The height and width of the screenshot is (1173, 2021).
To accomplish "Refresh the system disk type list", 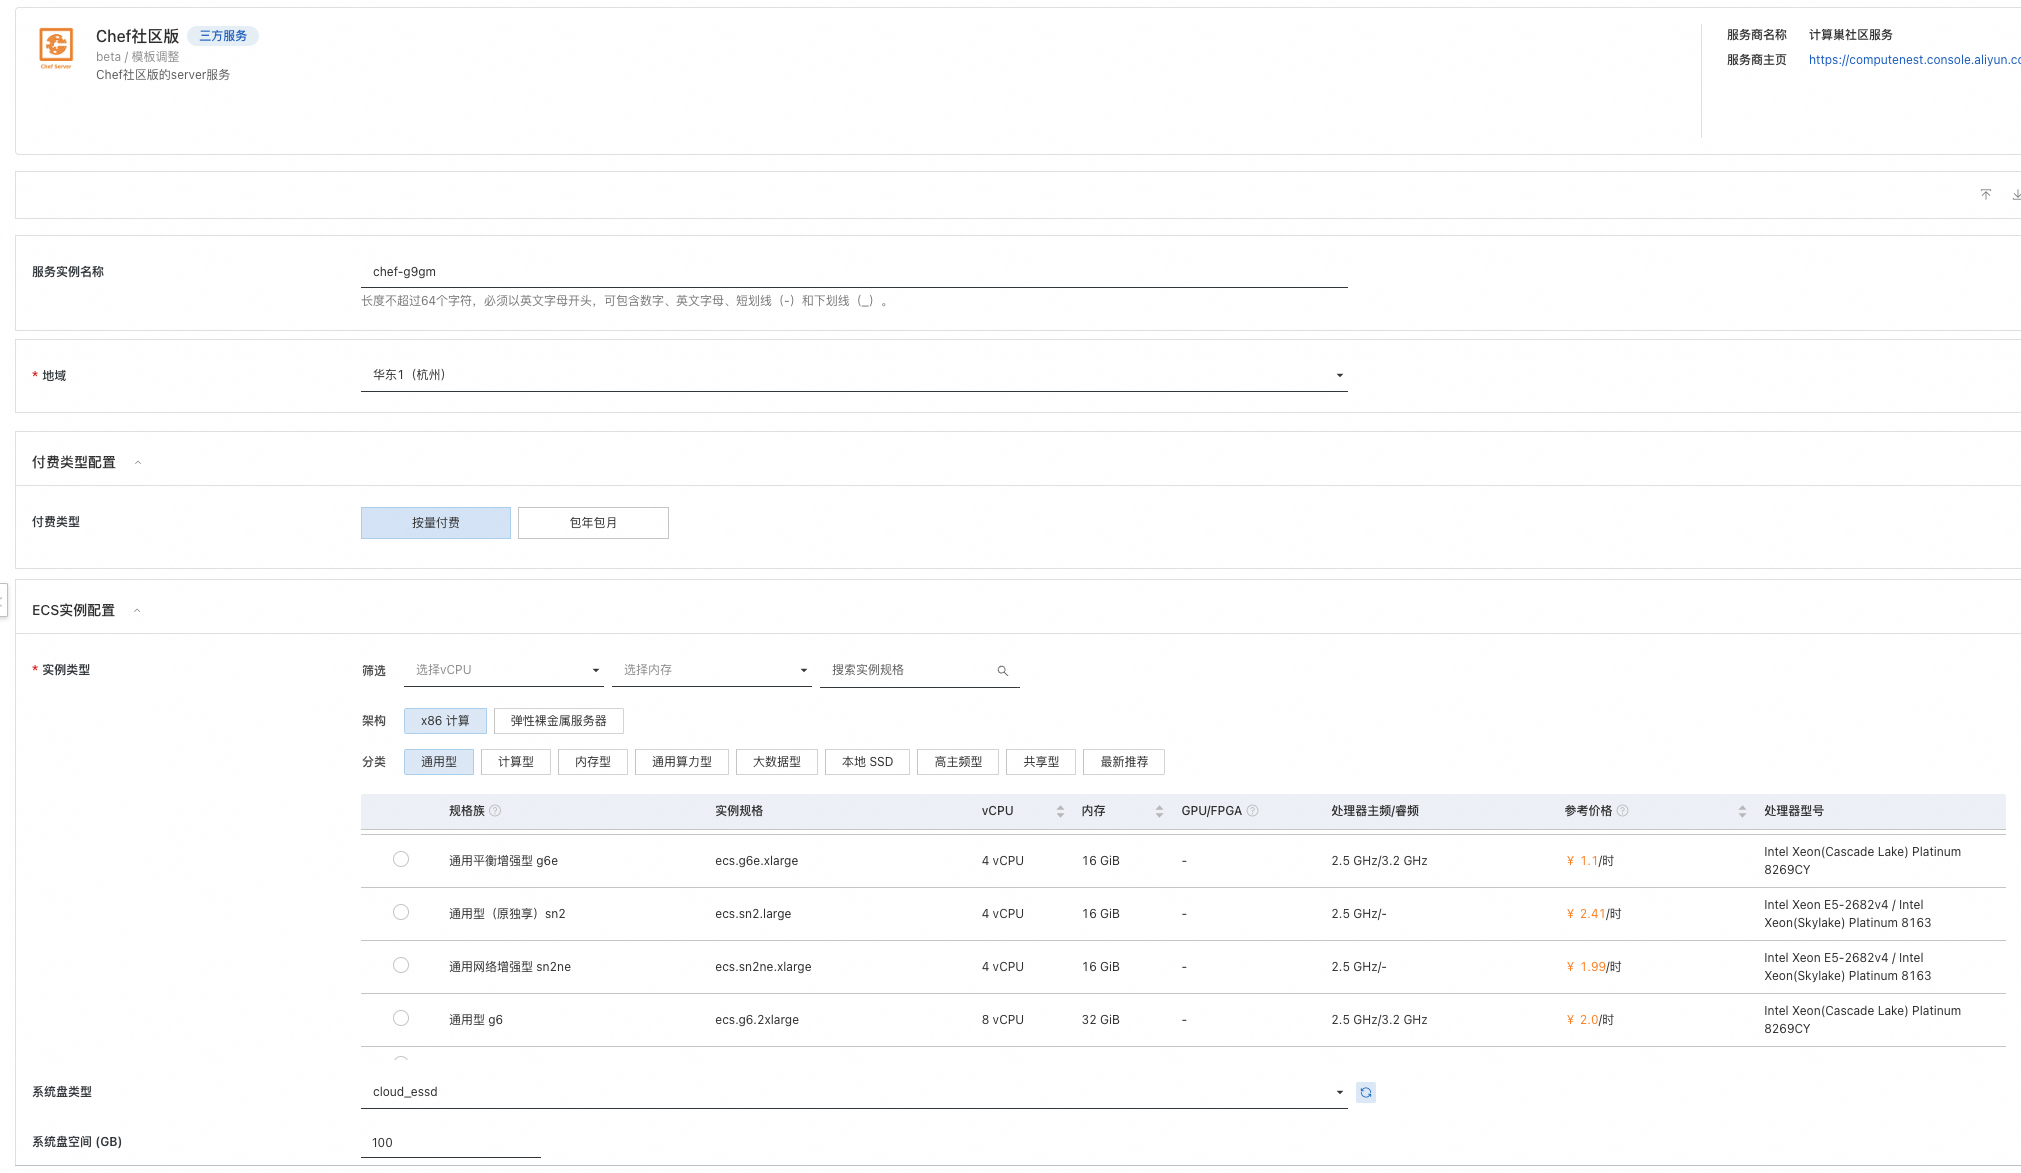I will coord(1366,1092).
